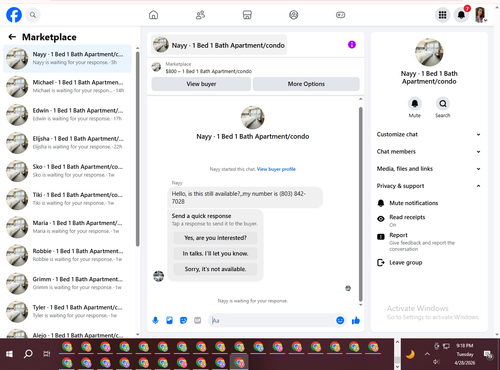Choose a GIF icon in composer
Screen dimensions: 500x370
(198, 320)
